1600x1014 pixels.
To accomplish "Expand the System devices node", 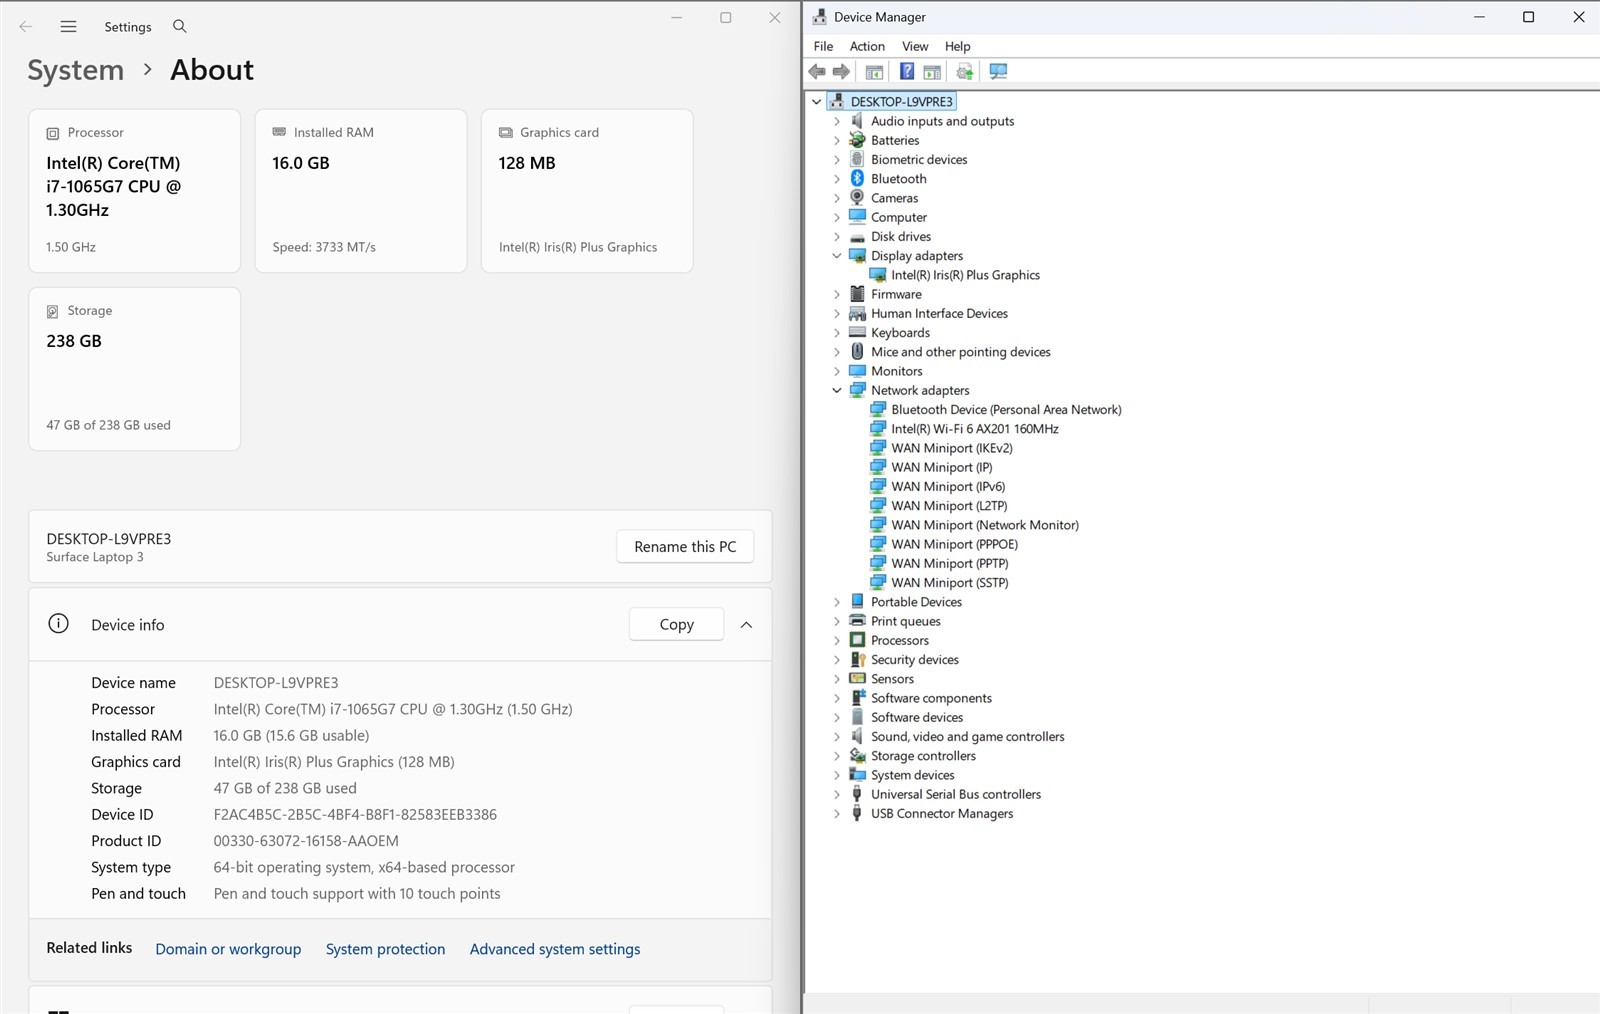I will 837,775.
